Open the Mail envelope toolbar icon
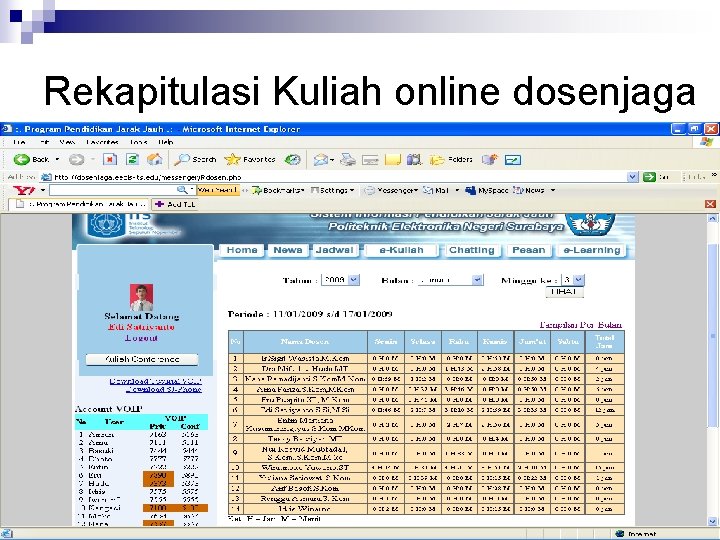The height and width of the screenshot is (540, 720). pos(321,159)
